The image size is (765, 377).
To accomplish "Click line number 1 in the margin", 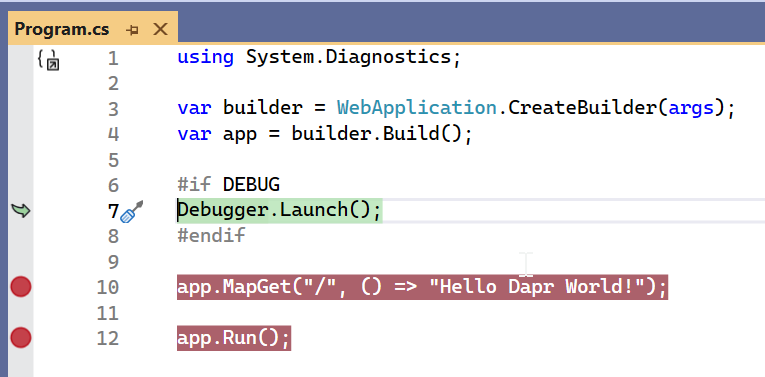I will pyautogui.click(x=113, y=59).
